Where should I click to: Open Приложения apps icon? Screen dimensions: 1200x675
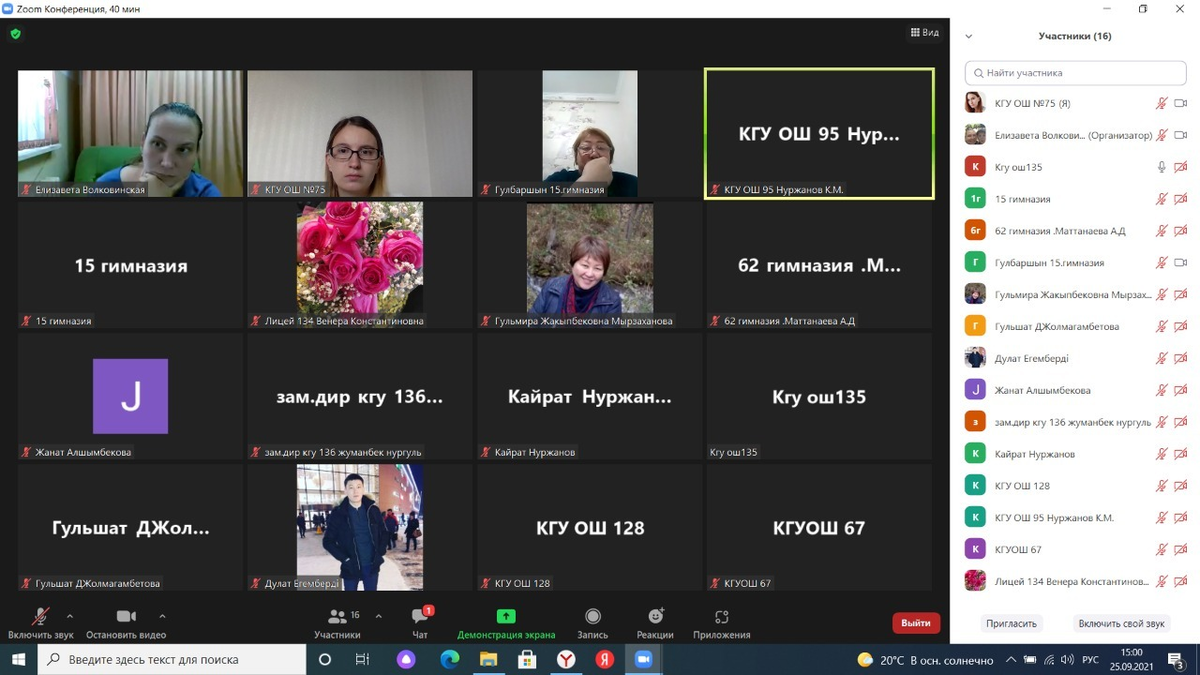click(x=721, y=617)
